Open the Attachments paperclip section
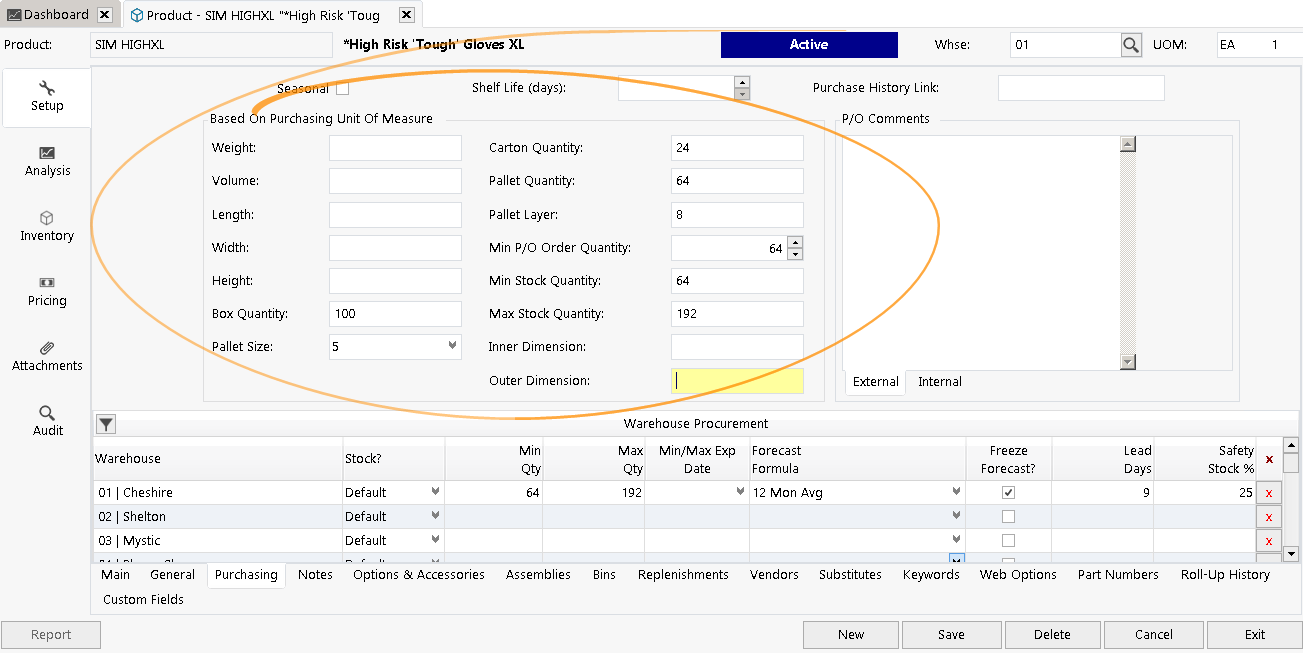This screenshot has width=1303, height=653. [47, 356]
